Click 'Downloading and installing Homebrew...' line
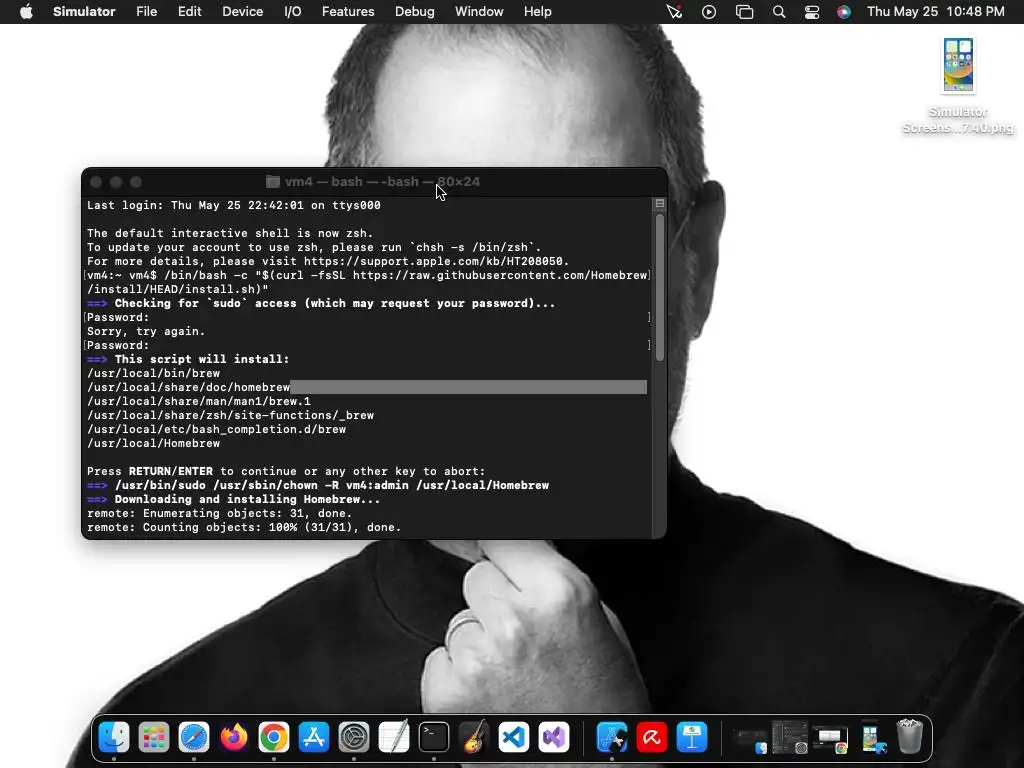The image size is (1024, 768). 247,500
